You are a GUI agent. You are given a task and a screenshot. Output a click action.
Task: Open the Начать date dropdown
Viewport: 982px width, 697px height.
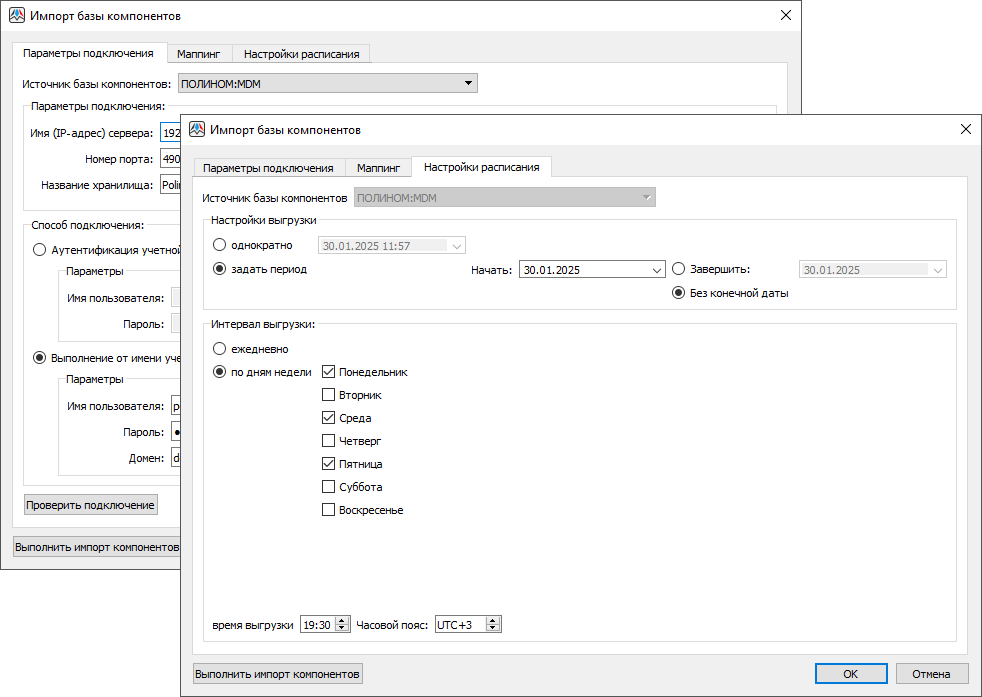(x=656, y=270)
